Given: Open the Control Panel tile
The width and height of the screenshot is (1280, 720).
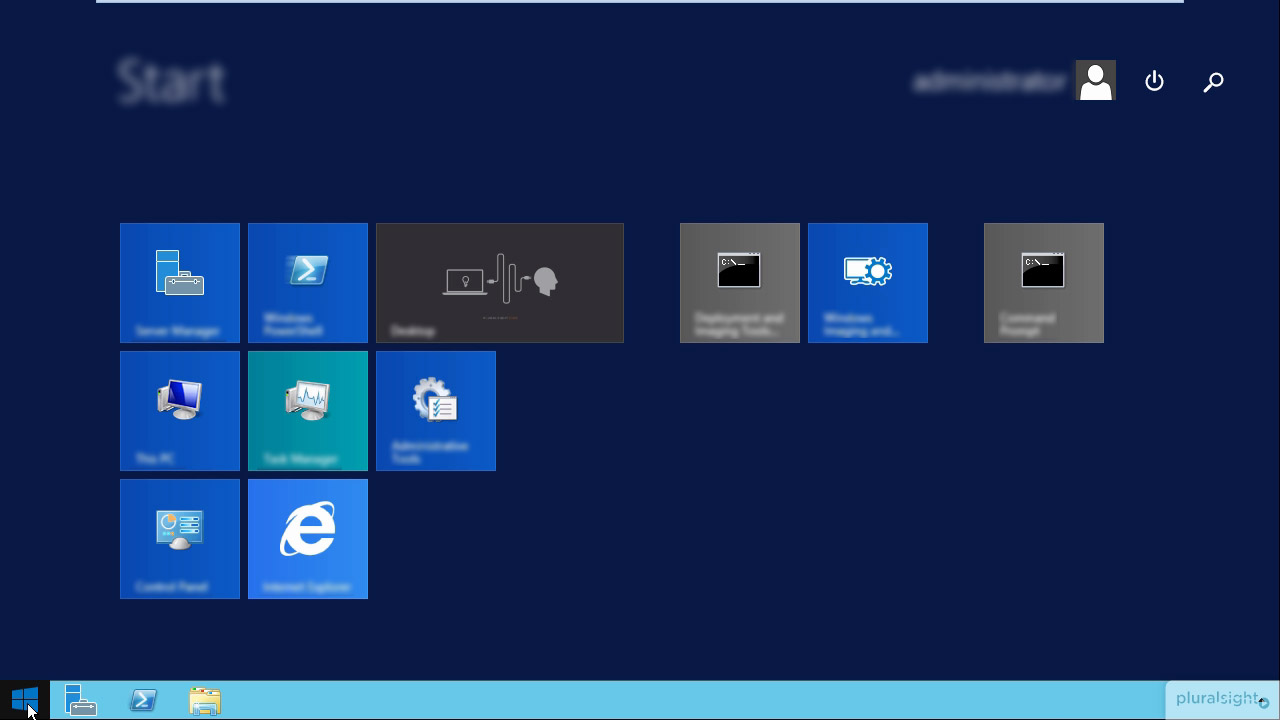Looking at the screenshot, I should click(180, 539).
